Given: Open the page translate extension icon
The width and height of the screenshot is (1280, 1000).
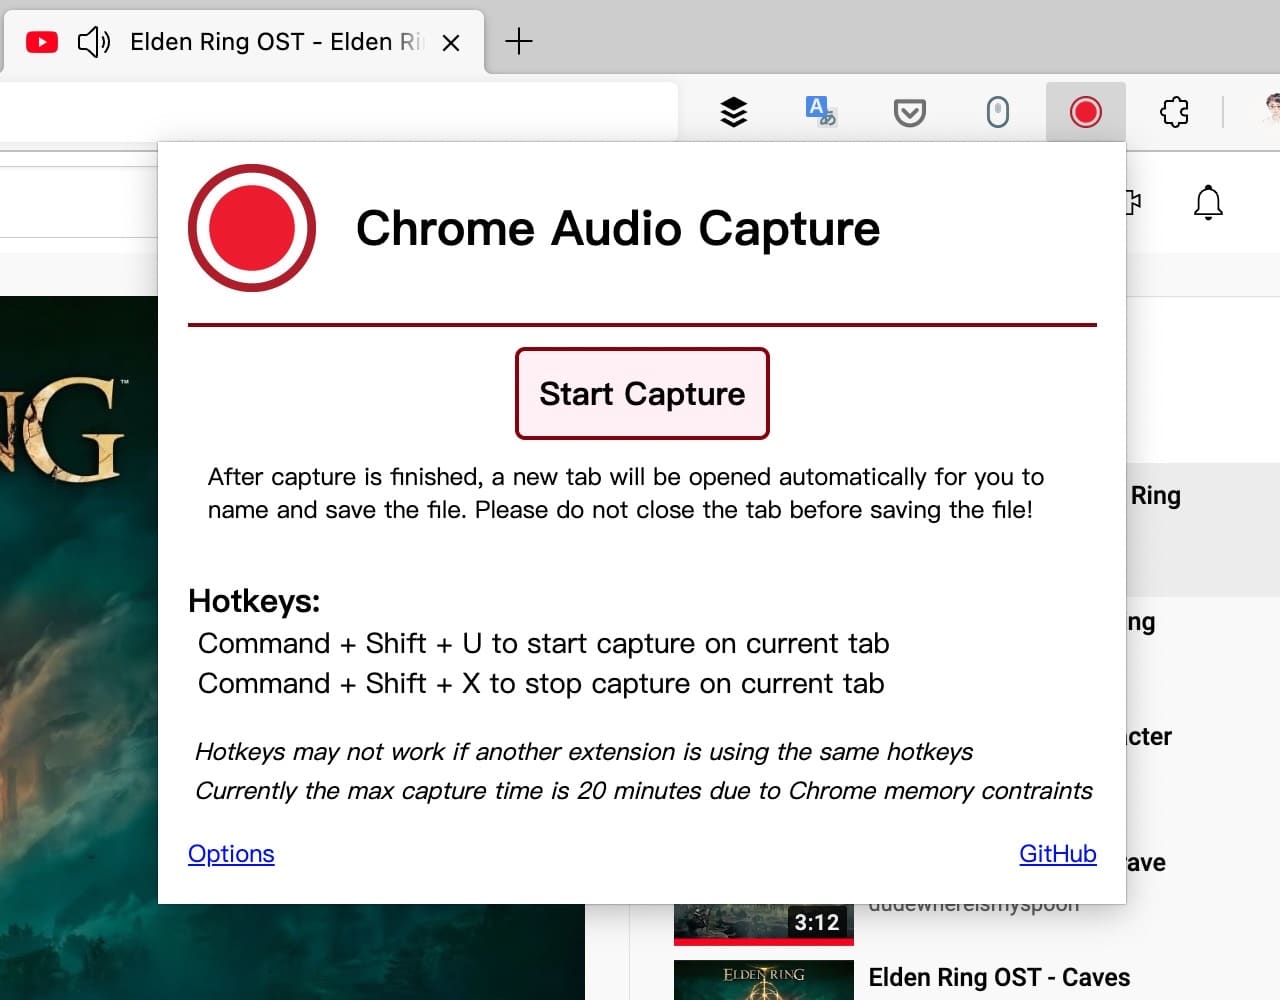Looking at the screenshot, I should [821, 112].
